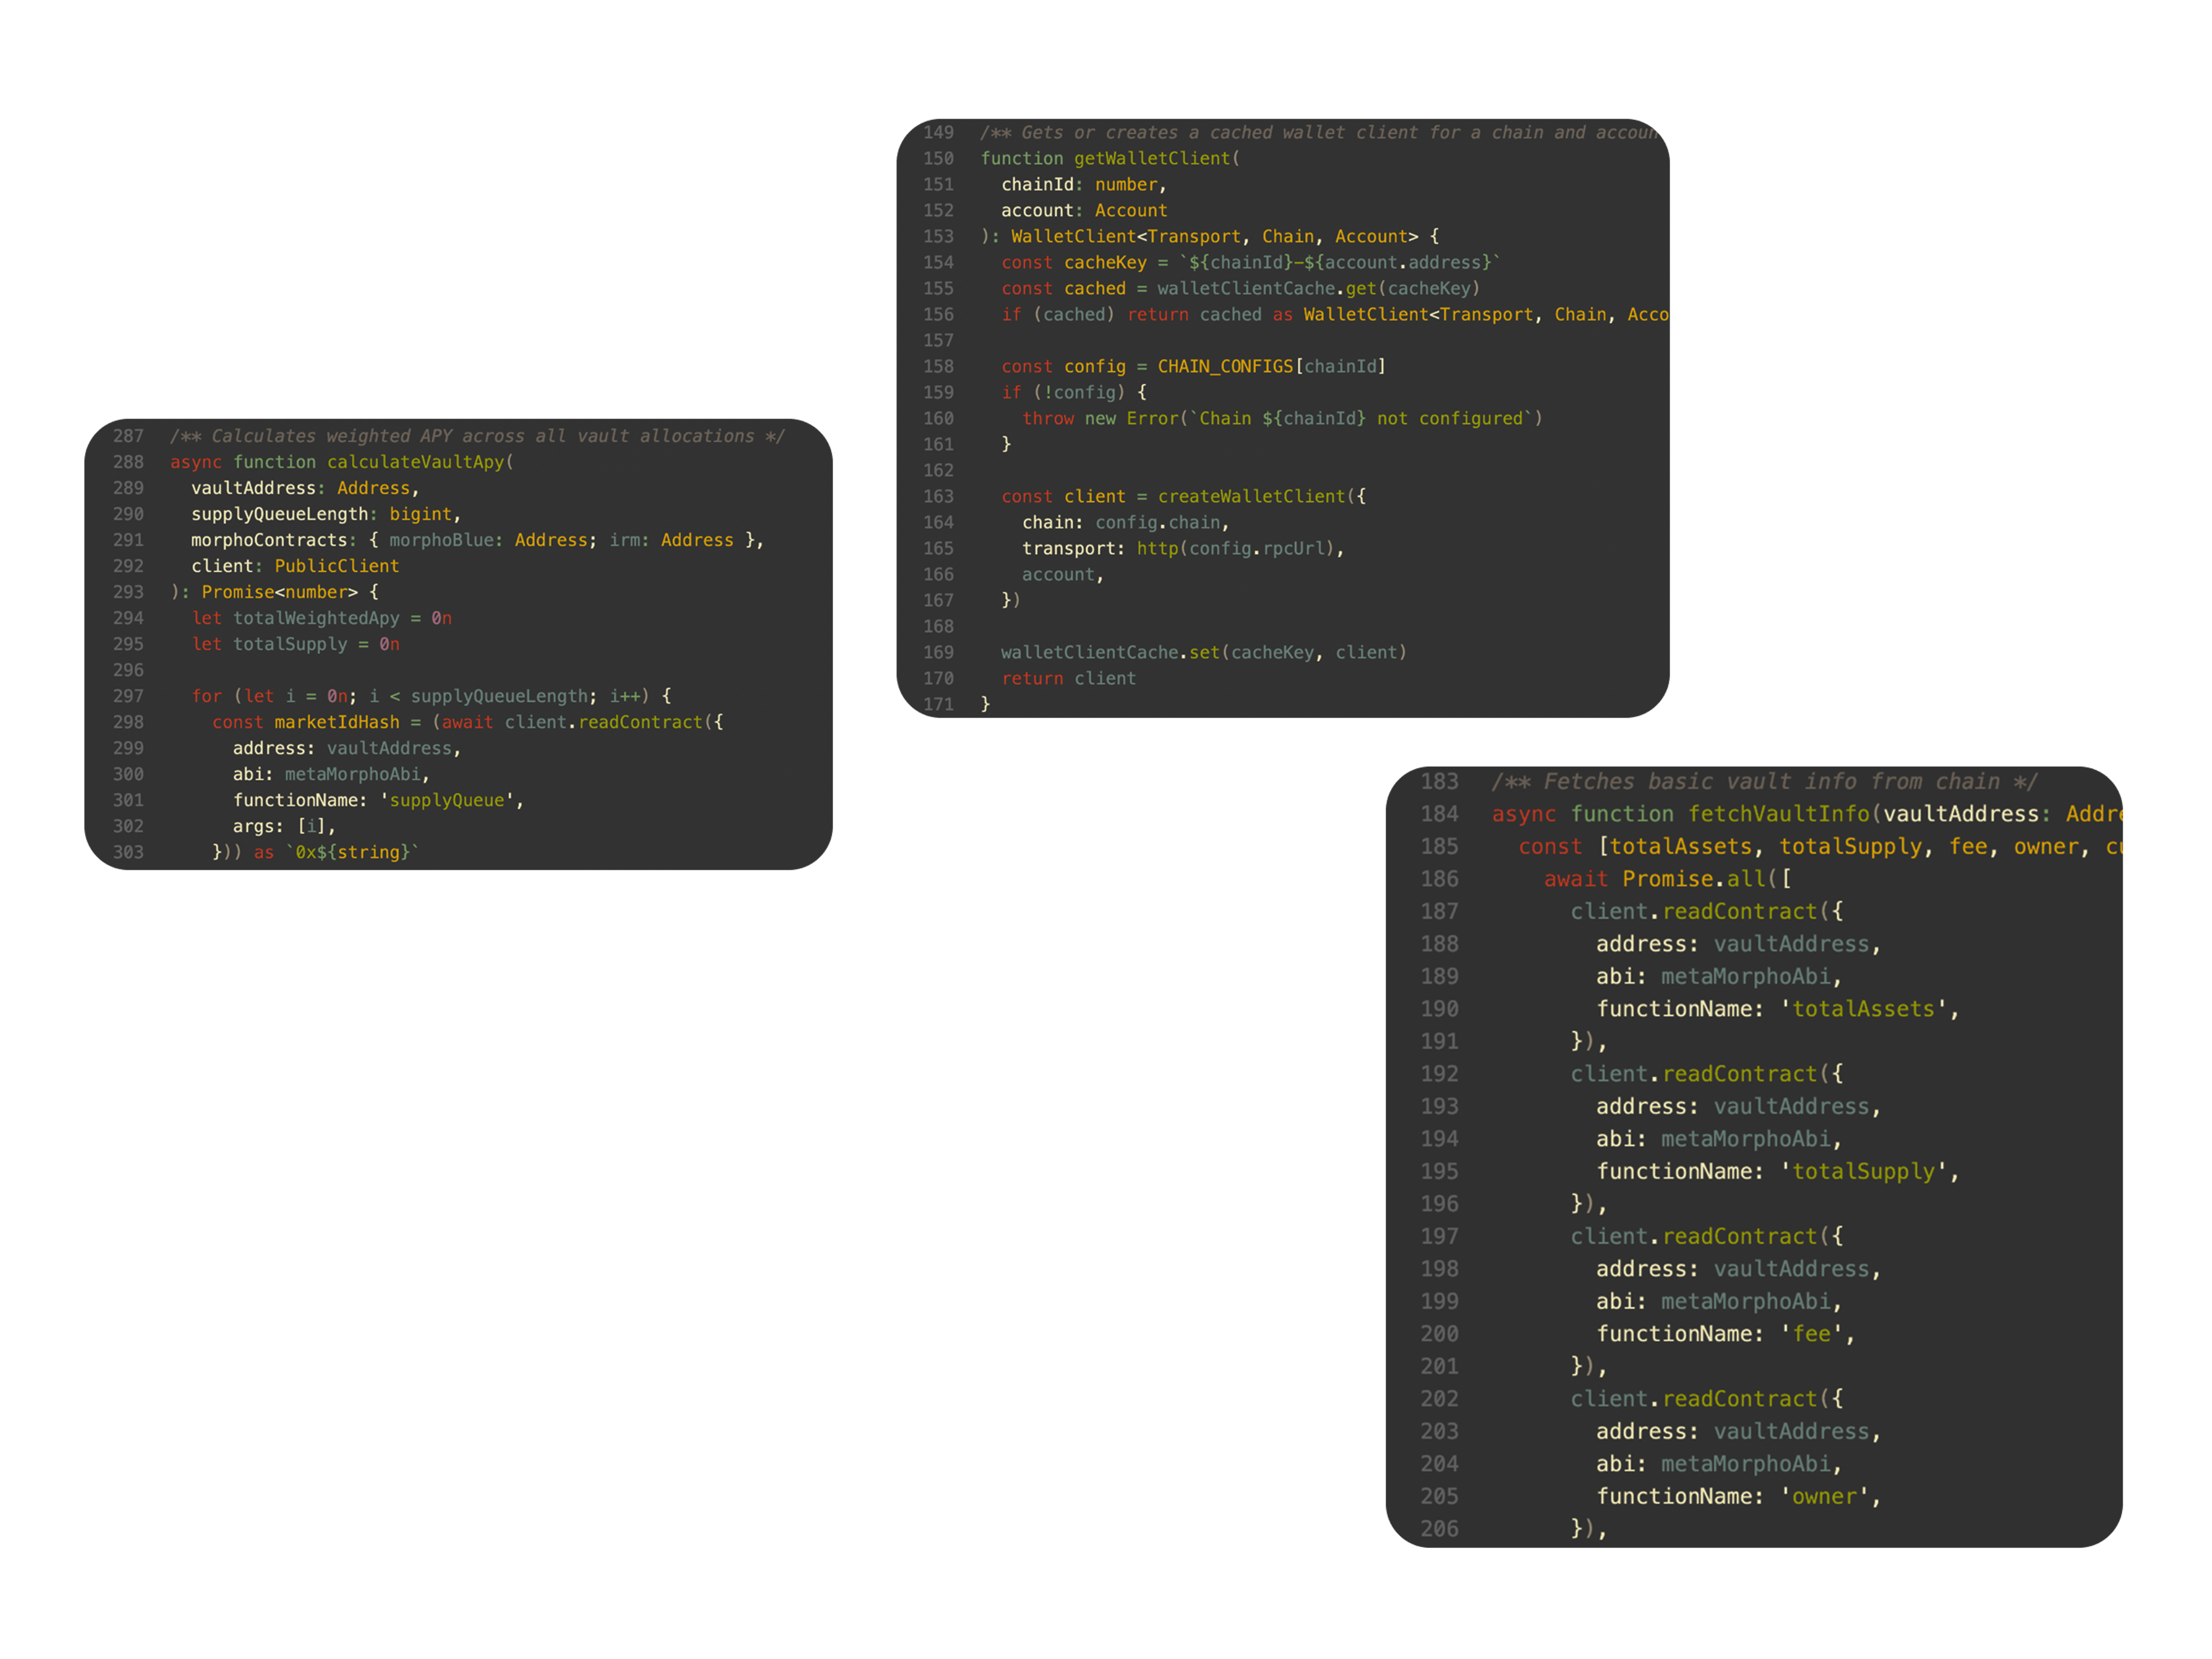Click the 'http' transport call
The height and width of the screenshot is (1659, 2212).
tap(1157, 548)
